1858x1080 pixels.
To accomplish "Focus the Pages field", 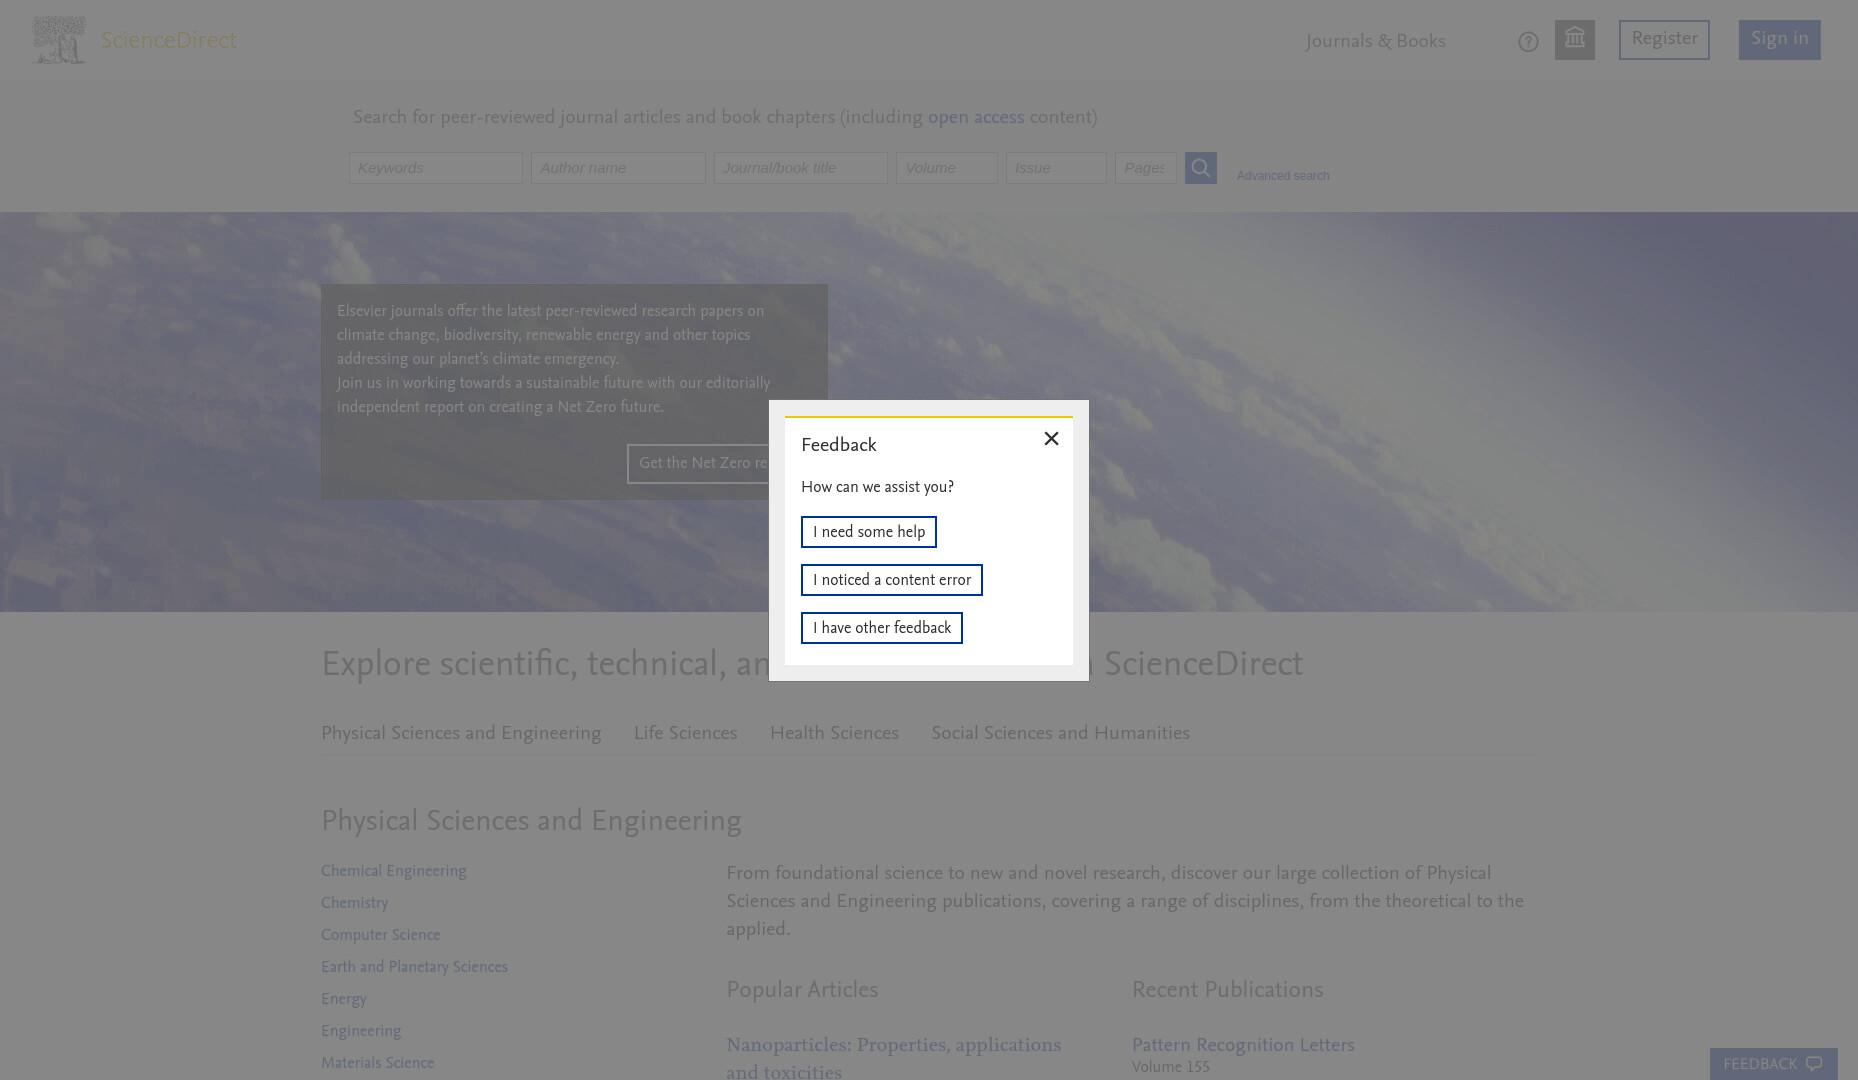I will point(1146,168).
